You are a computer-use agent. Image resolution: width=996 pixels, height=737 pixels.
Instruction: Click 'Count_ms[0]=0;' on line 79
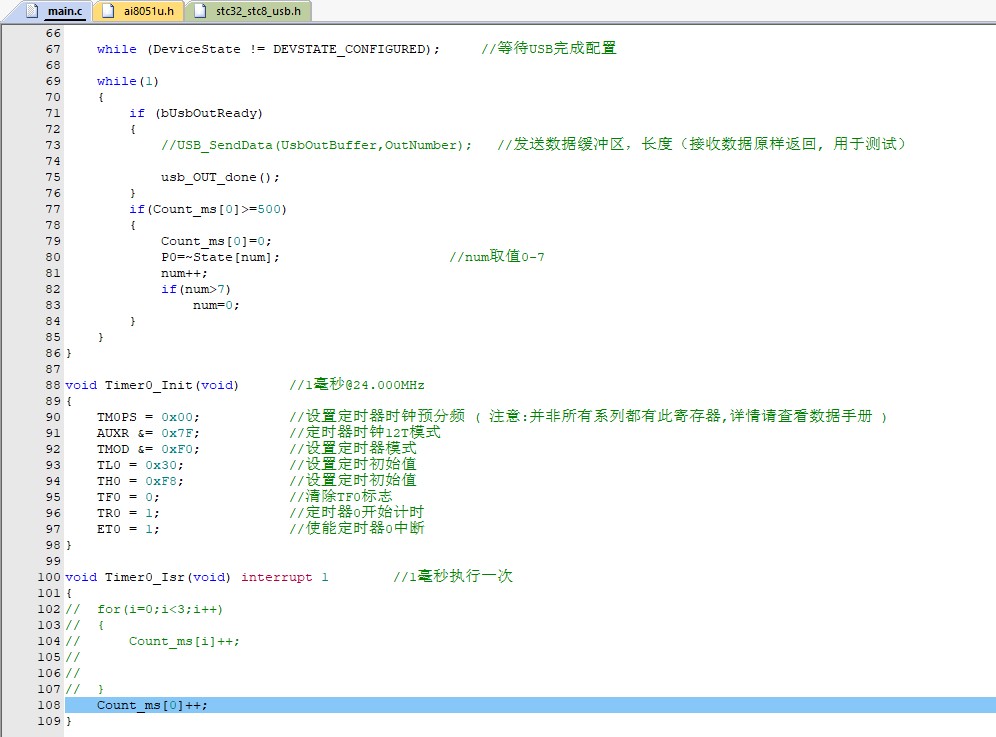(x=216, y=241)
